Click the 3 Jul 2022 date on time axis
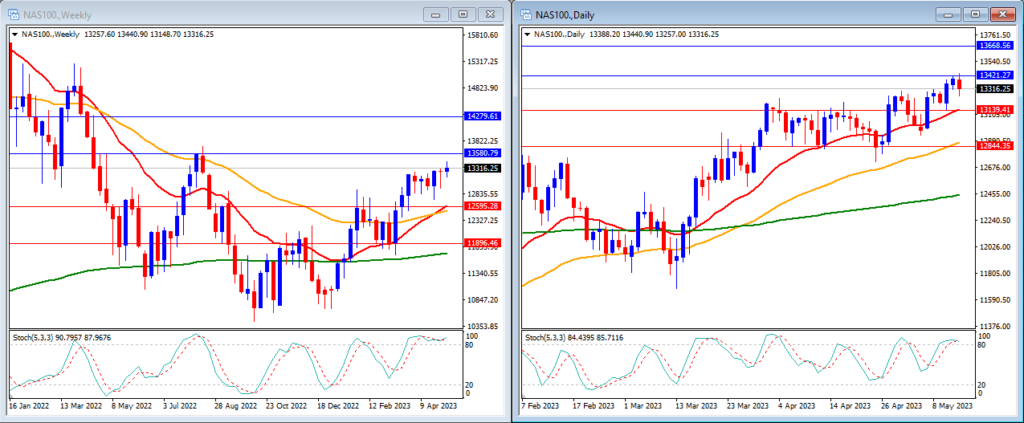This screenshot has width=1024, height=423. (178, 405)
